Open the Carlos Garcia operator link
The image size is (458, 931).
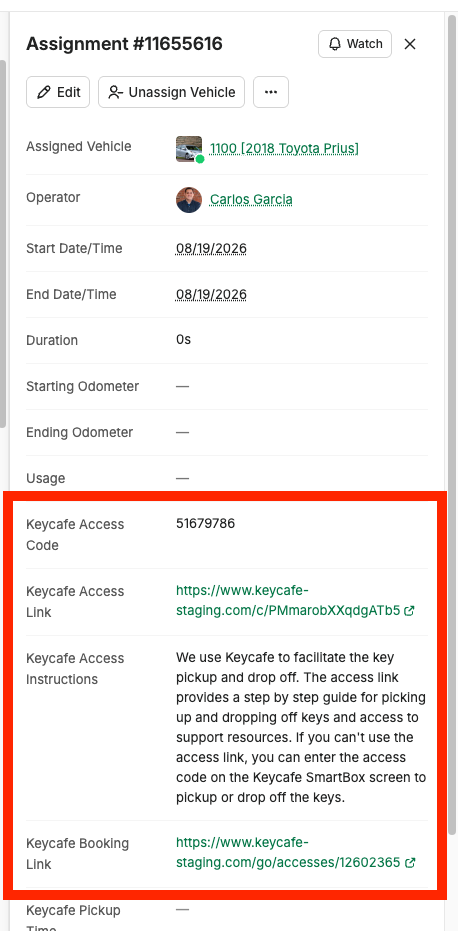click(251, 200)
